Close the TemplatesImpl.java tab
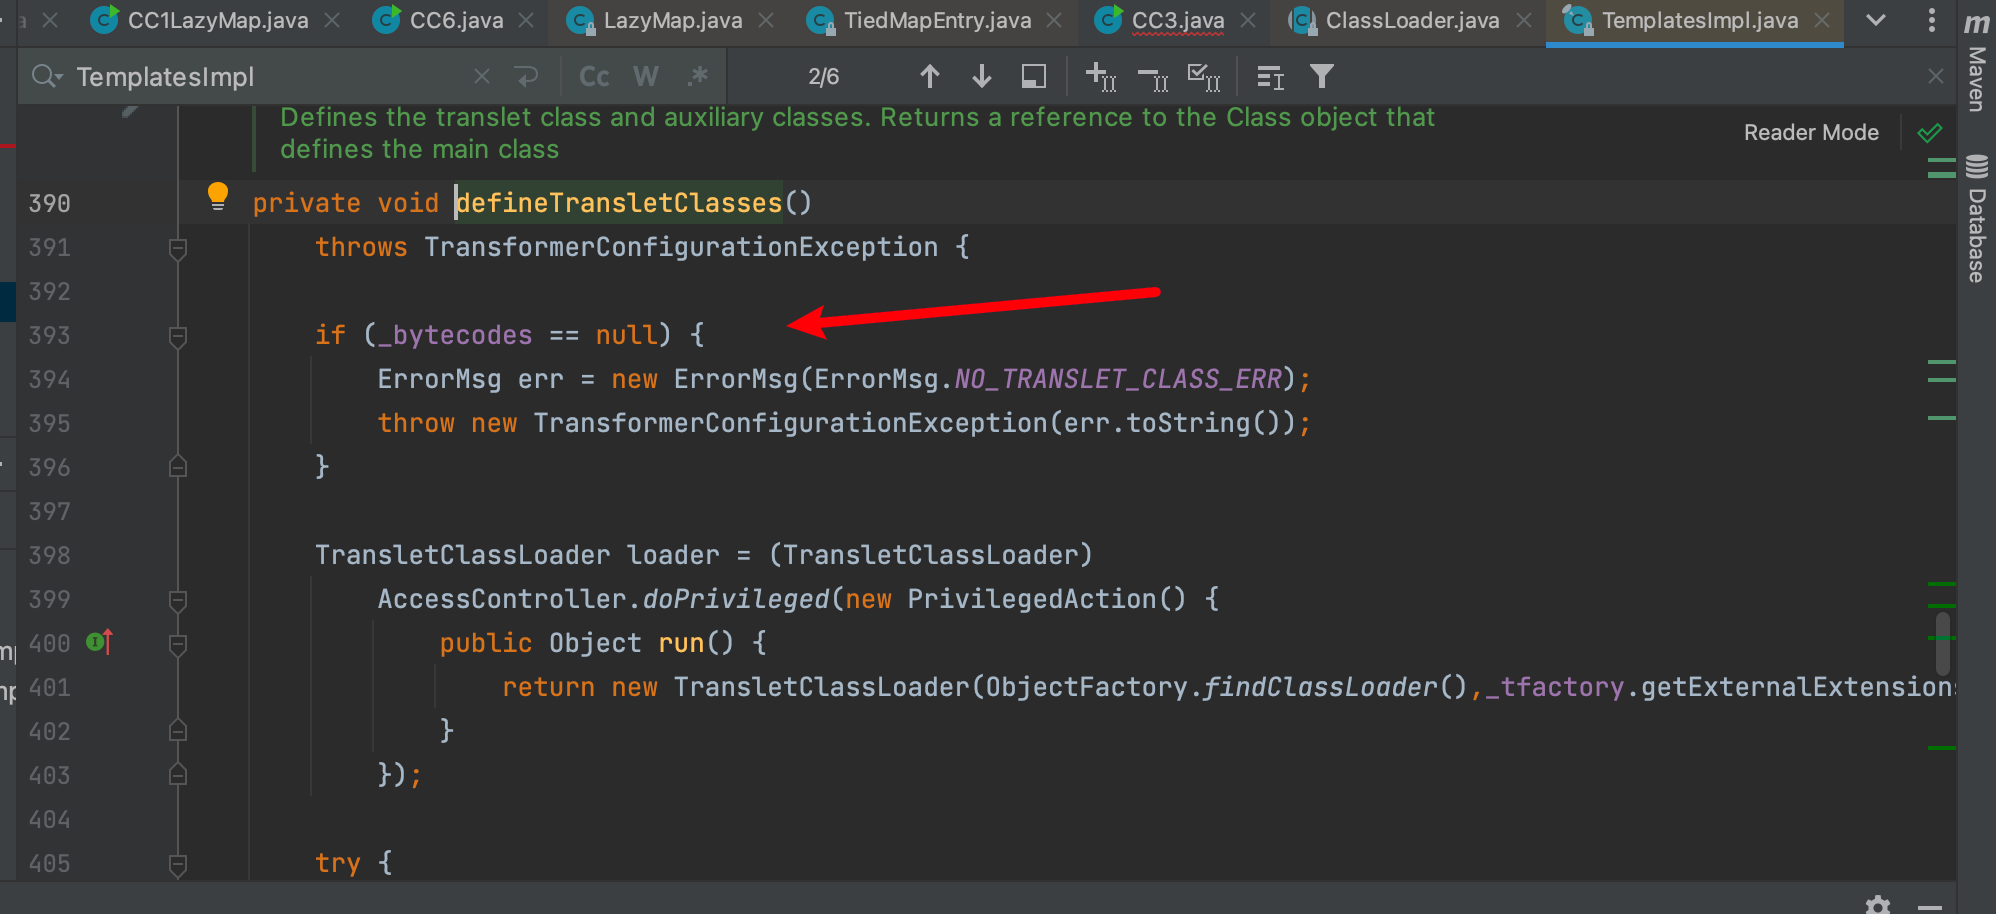Screen dimensions: 1996x914 (1822, 20)
